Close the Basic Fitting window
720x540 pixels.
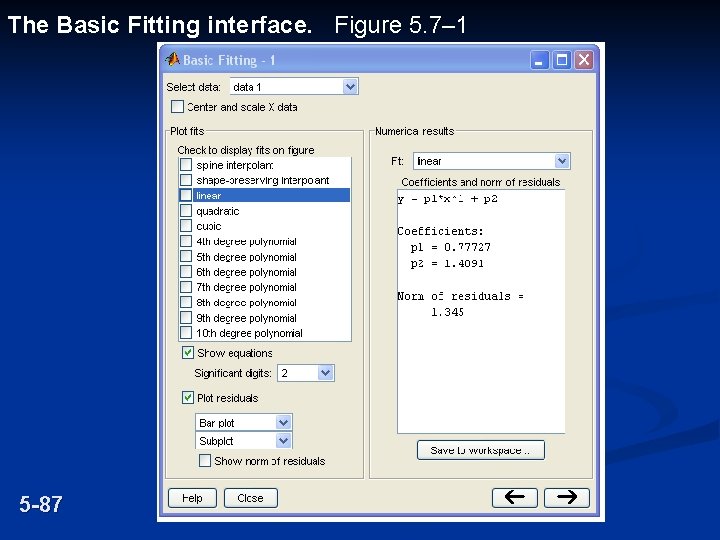(584, 60)
